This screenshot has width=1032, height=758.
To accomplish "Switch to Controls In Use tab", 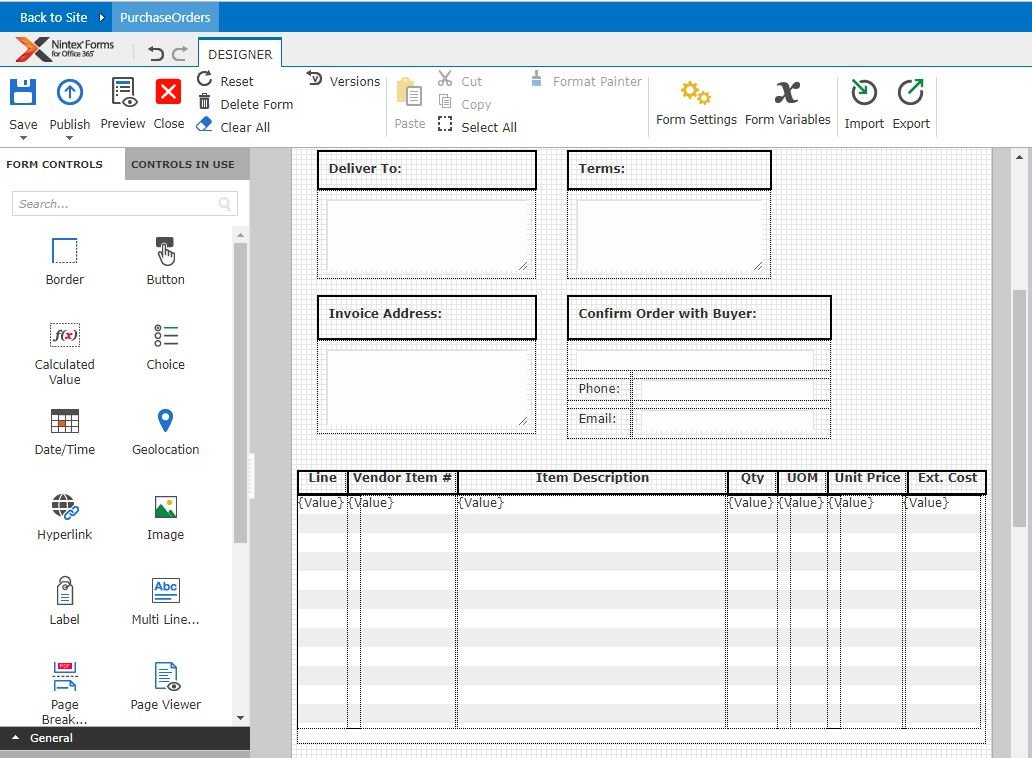I will pos(183,164).
